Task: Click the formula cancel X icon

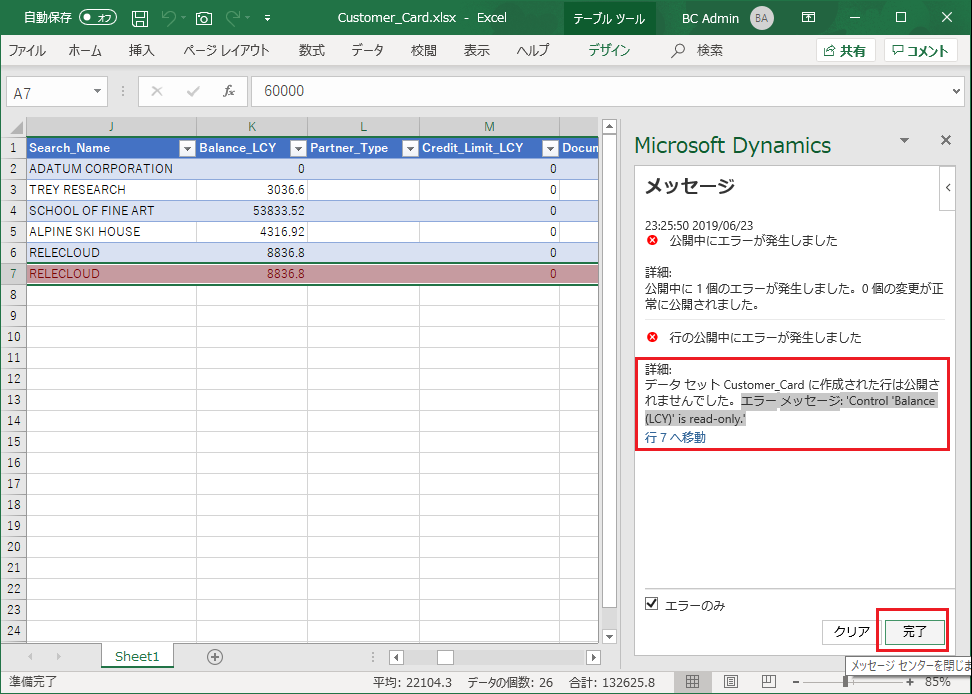Action: 157,92
